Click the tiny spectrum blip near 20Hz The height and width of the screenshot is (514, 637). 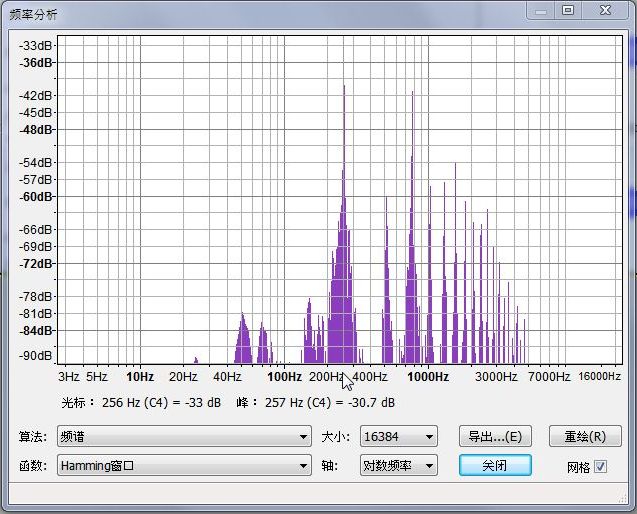[196, 360]
